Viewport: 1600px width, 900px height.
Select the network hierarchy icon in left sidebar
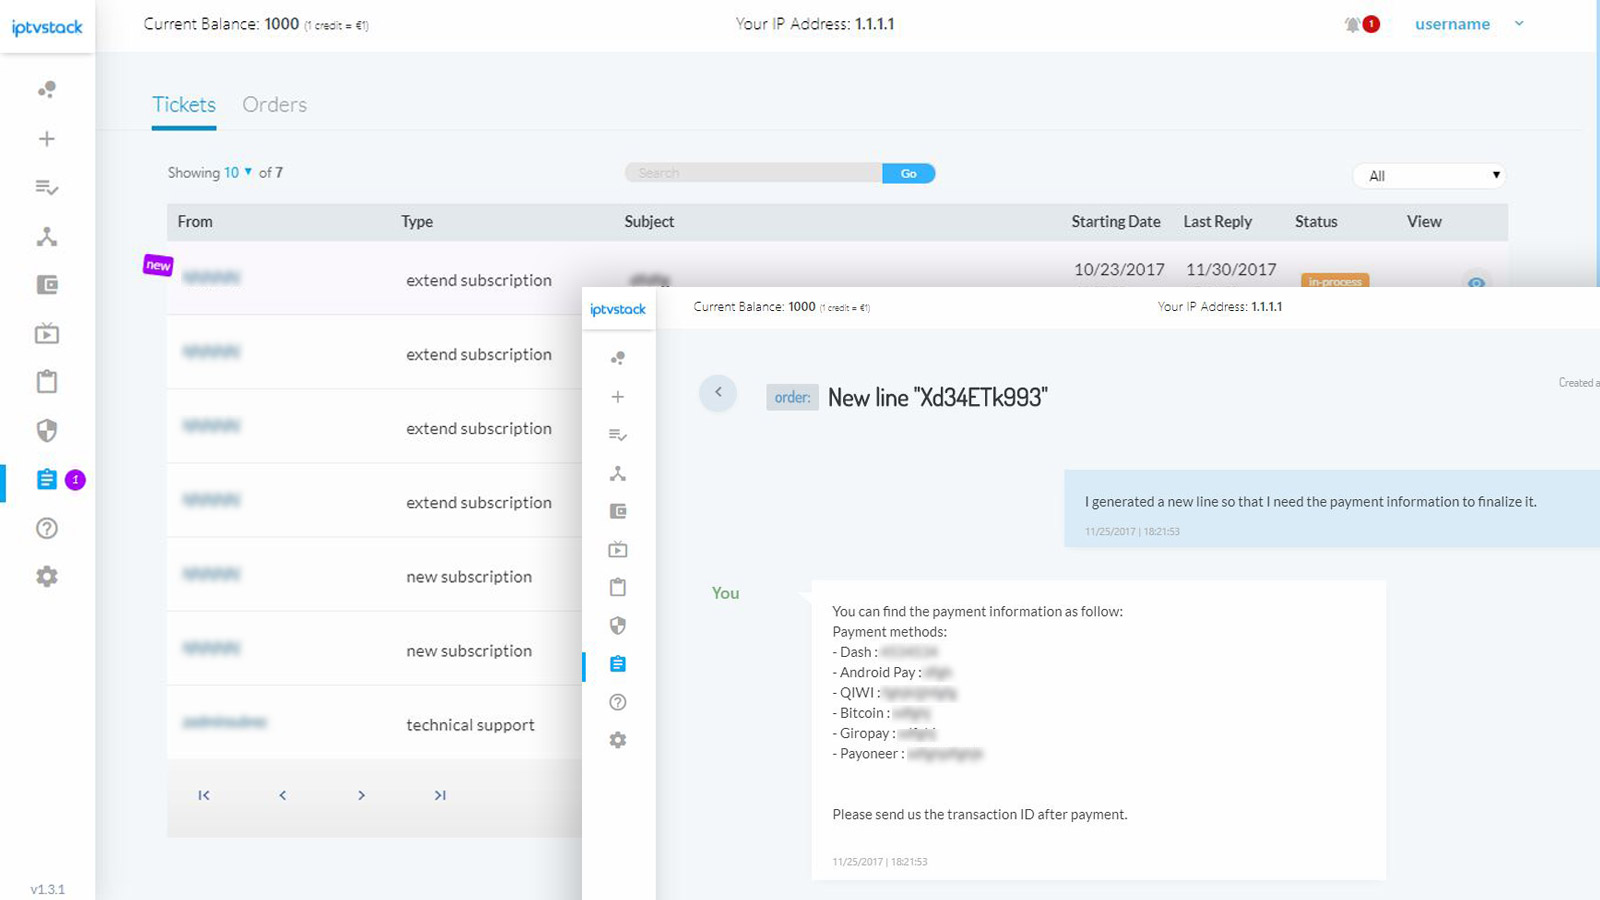pyautogui.click(x=47, y=236)
